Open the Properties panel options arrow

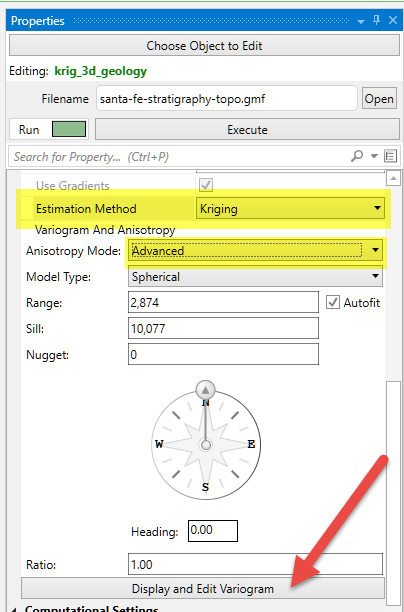click(x=361, y=21)
